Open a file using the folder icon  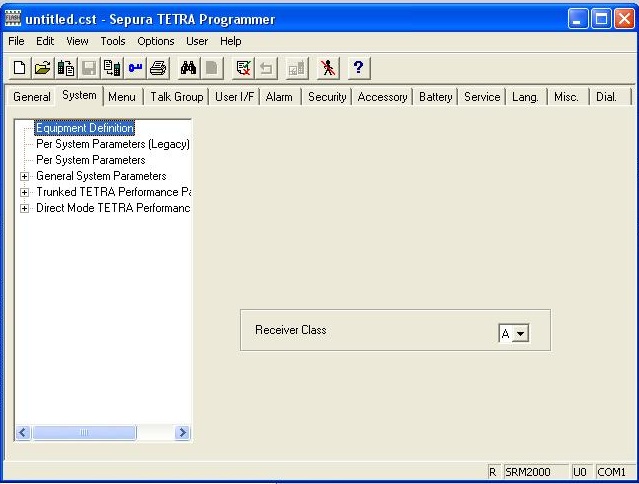coord(43,68)
